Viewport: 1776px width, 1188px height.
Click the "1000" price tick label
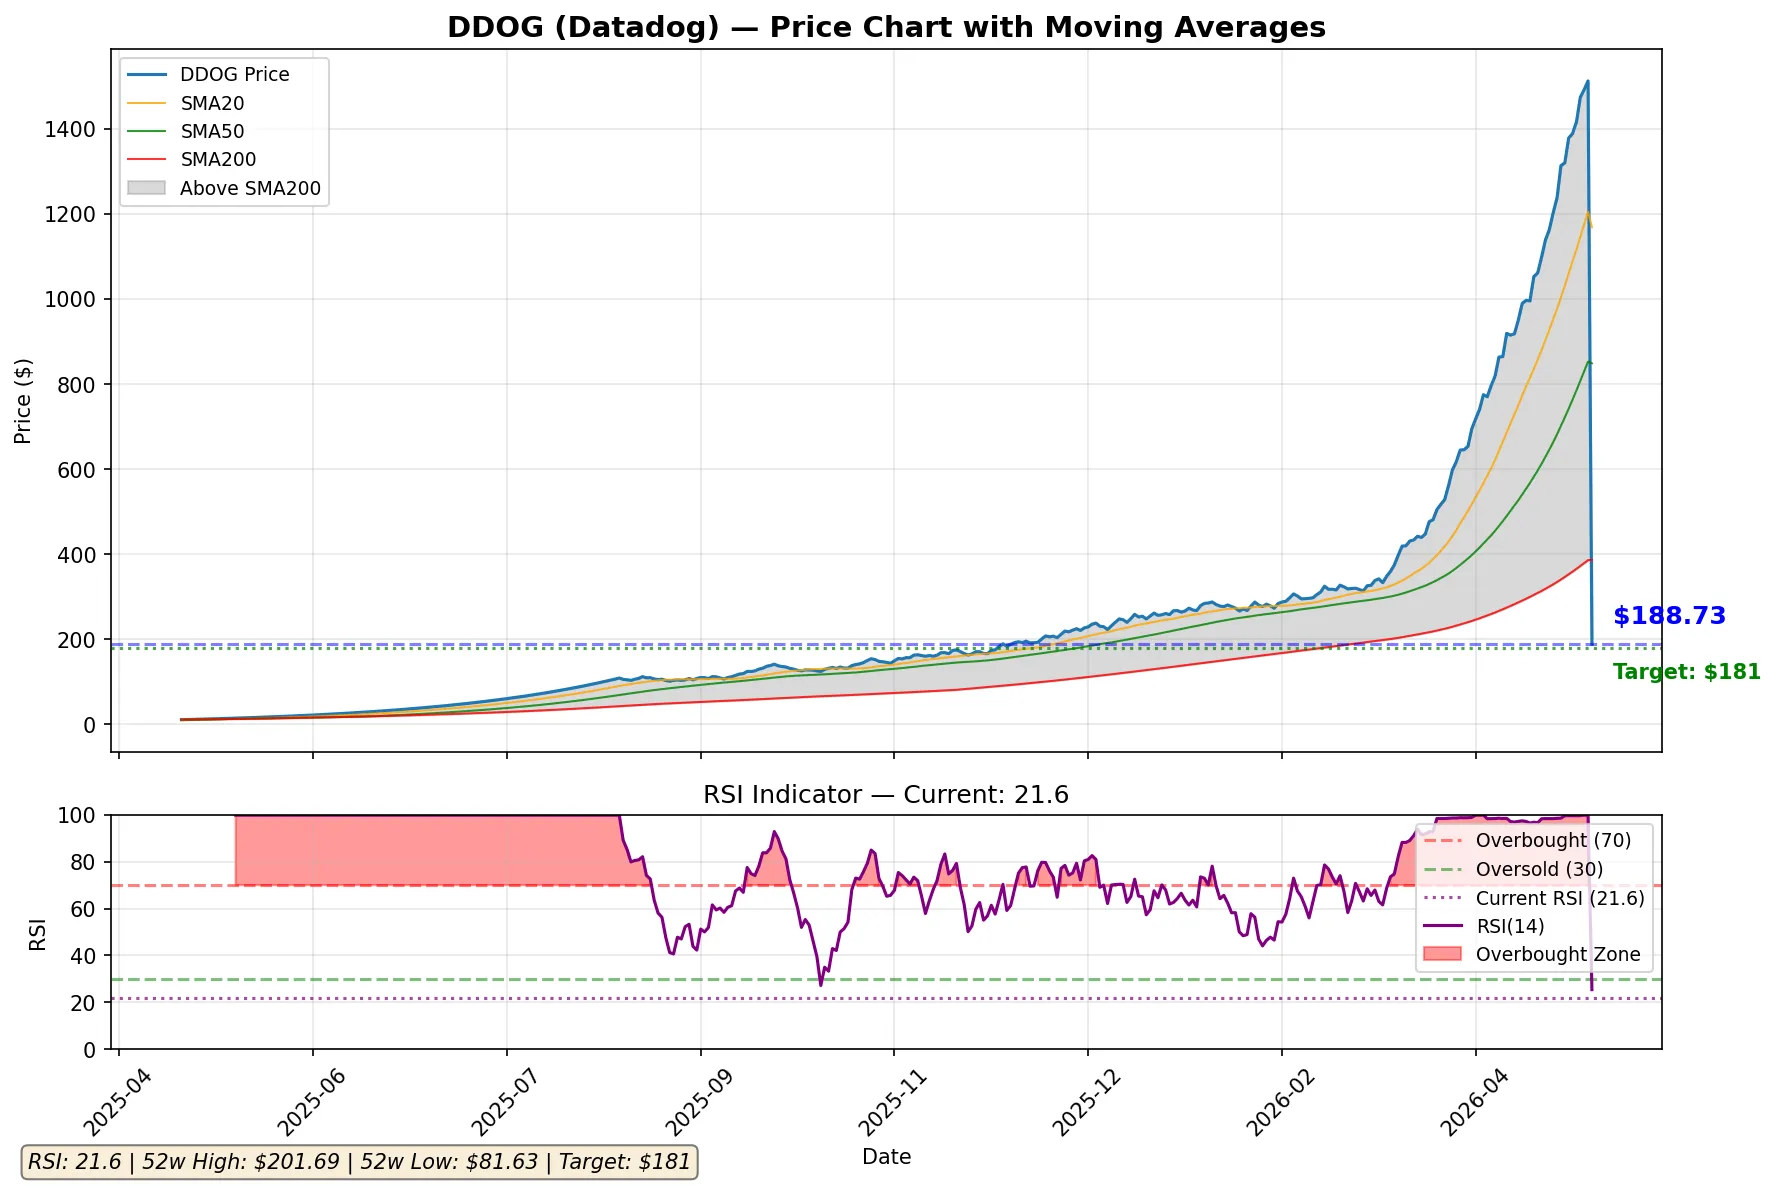[70, 299]
